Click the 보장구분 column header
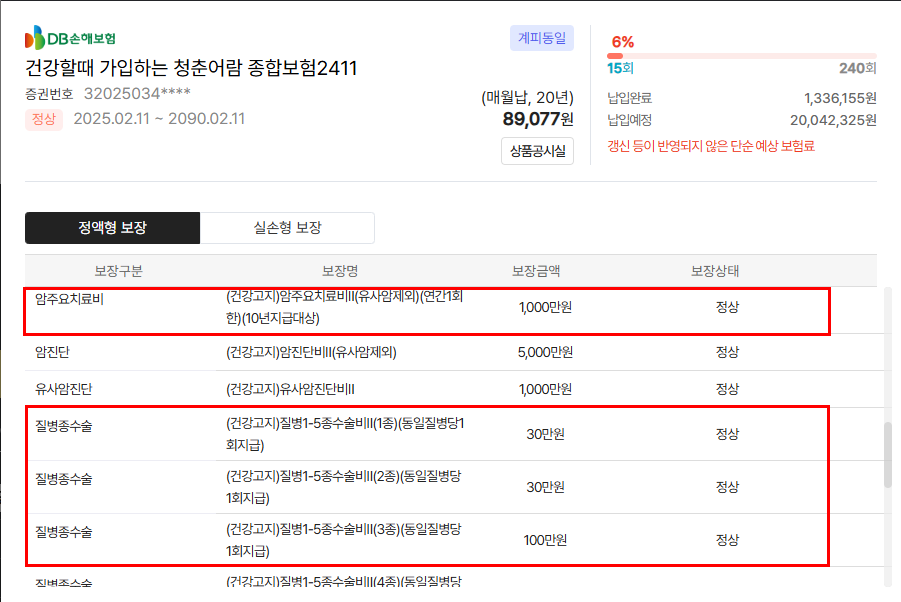901x602 pixels. pos(118,271)
